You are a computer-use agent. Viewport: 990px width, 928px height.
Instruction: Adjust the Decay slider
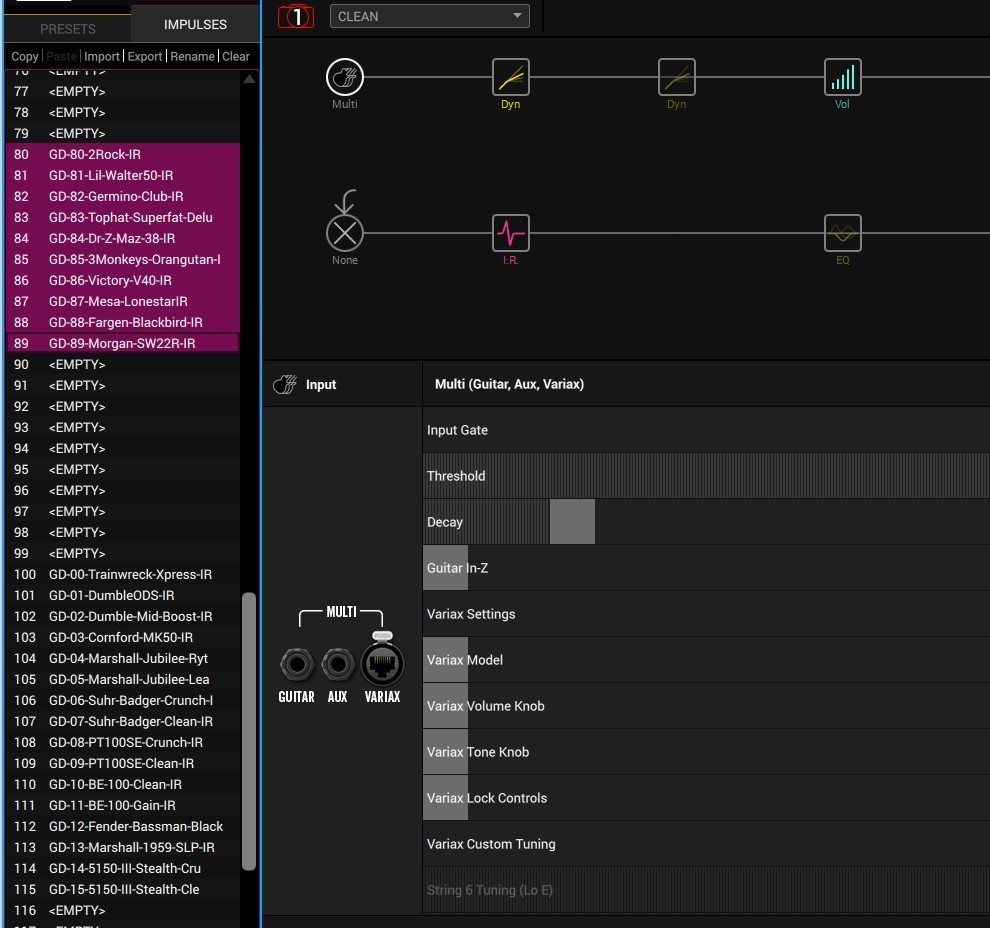coord(706,521)
